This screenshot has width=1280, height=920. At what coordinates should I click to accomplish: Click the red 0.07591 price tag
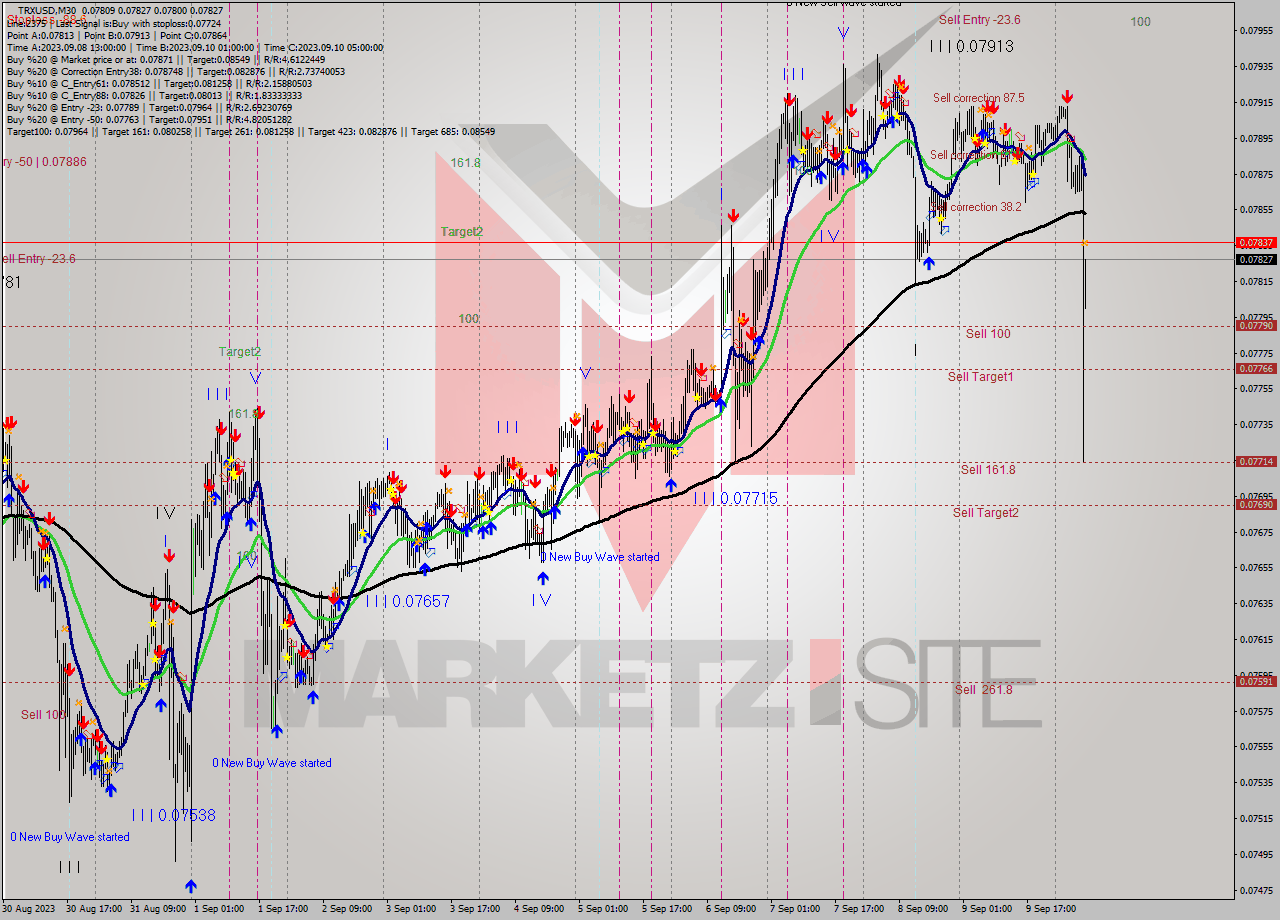pos(1256,681)
